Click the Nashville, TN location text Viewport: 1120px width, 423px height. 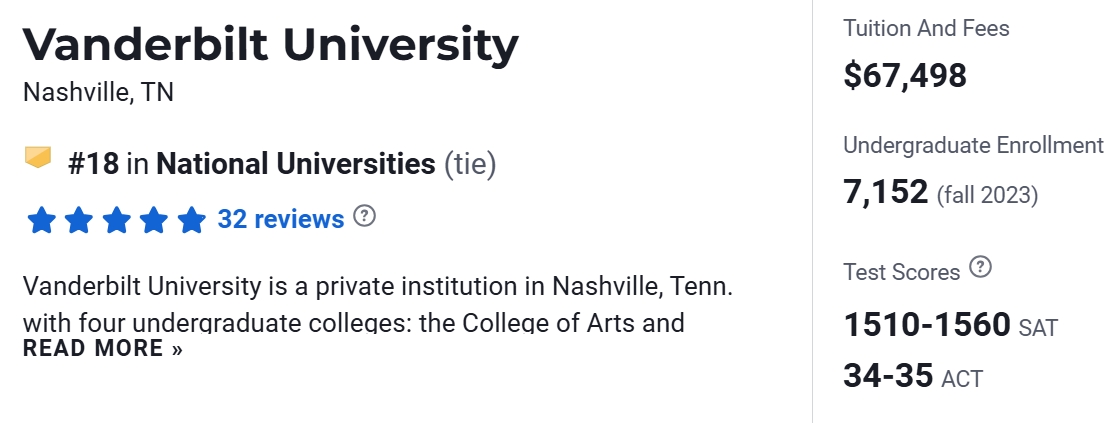click(98, 93)
